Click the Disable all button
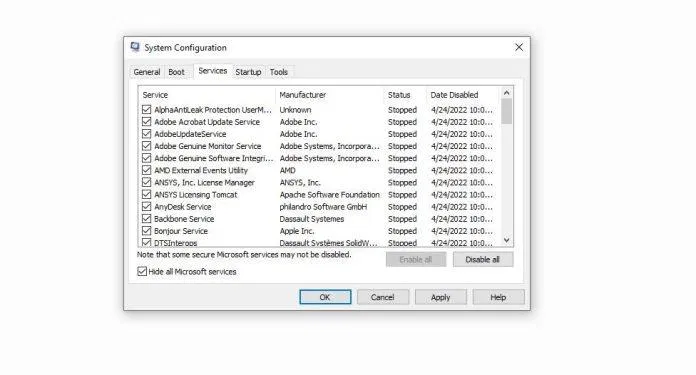696x375 pixels. click(482, 260)
